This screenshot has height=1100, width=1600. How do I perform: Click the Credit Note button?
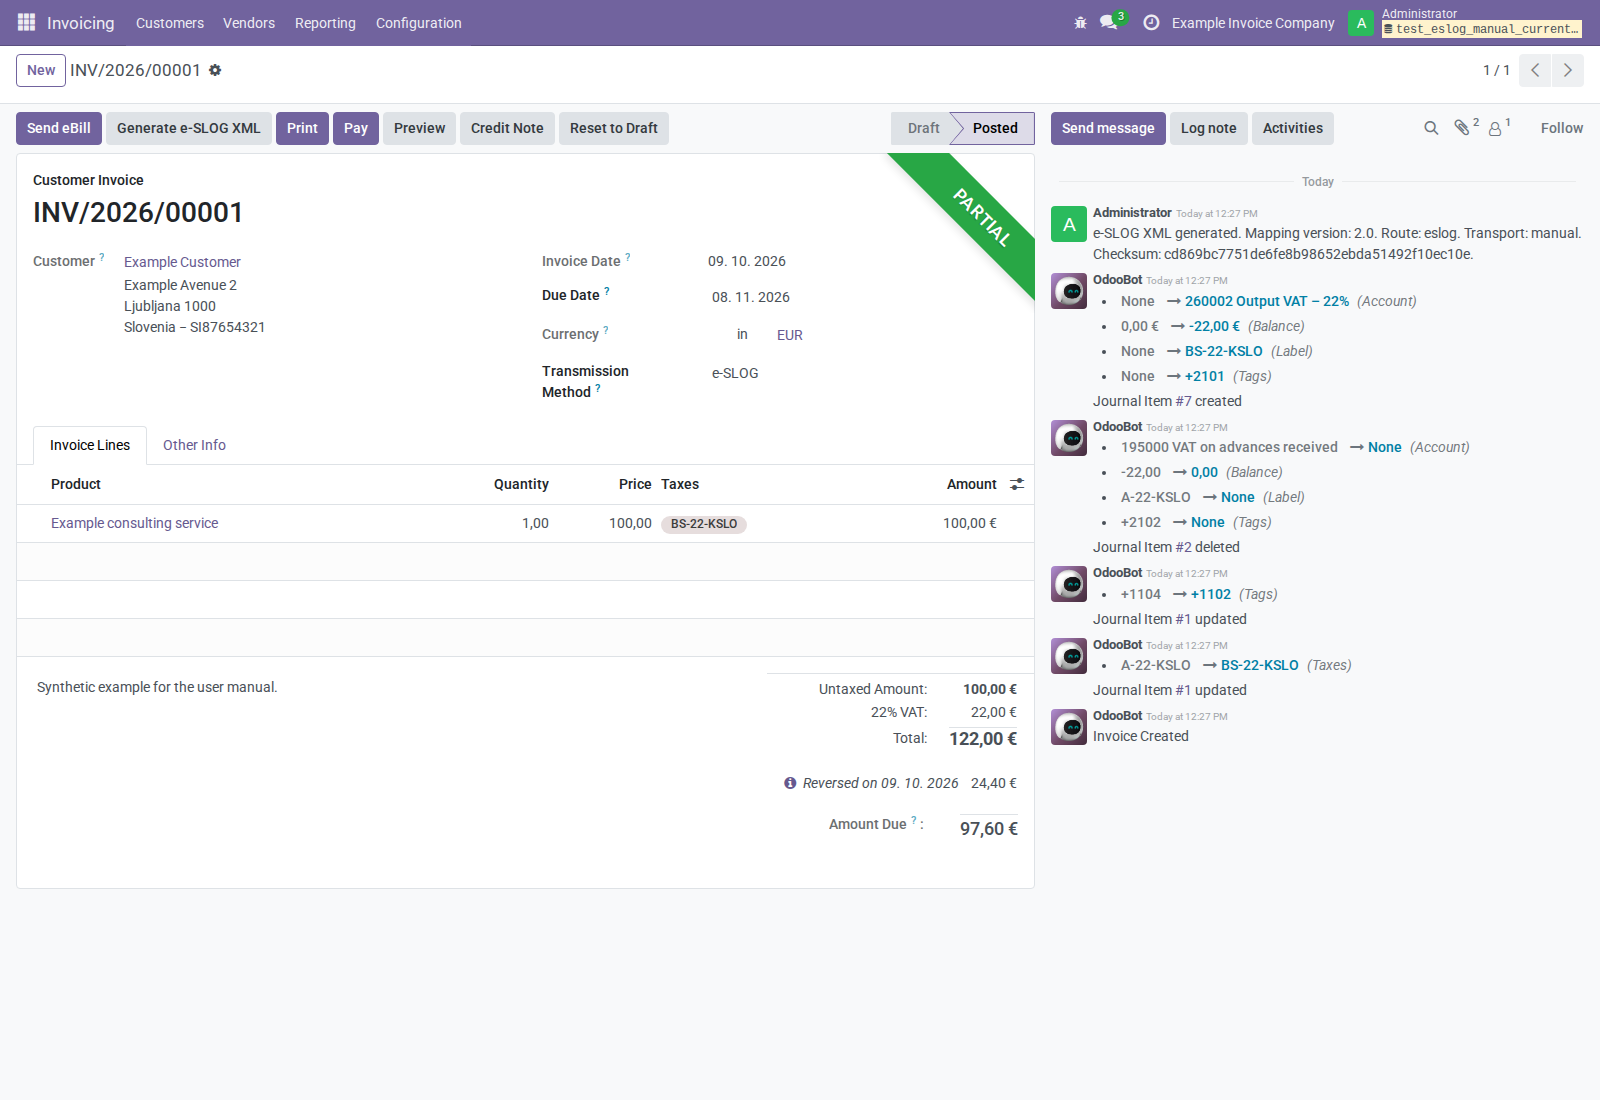pyautogui.click(x=507, y=128)
